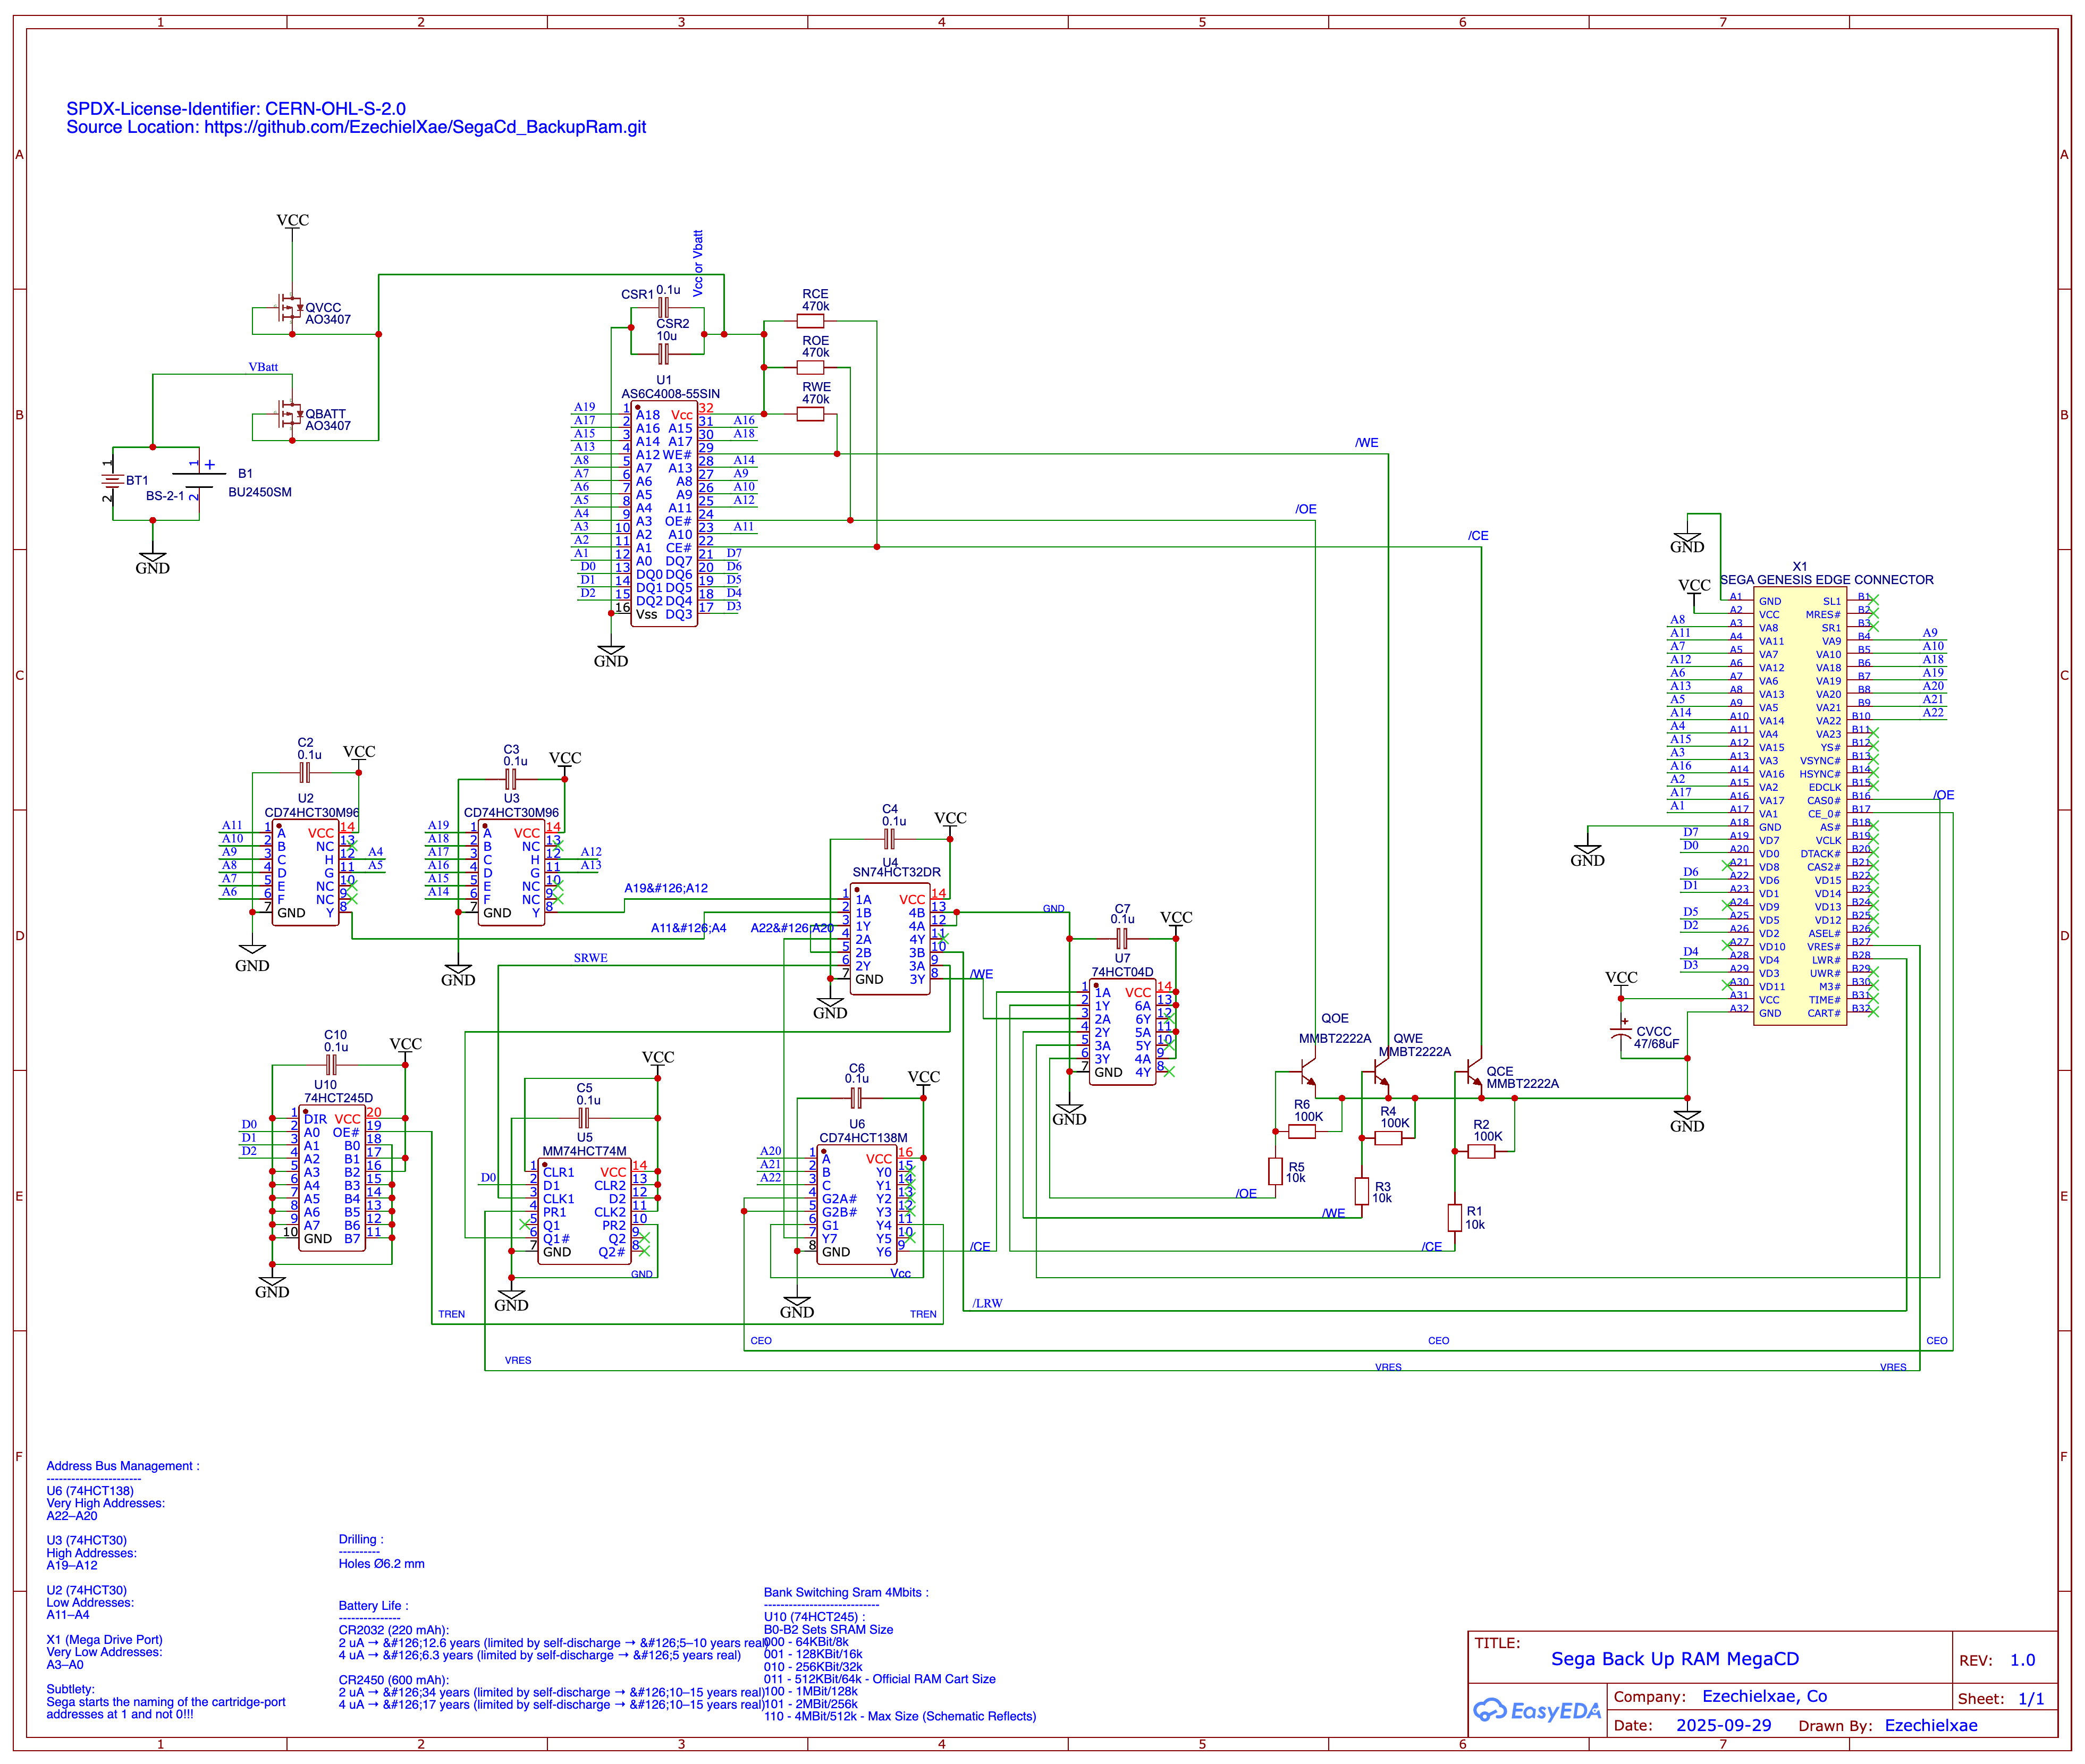Click the title Sega Back Up RAM MegaCD
2085x1764 pixels.
(1674, 1659)
